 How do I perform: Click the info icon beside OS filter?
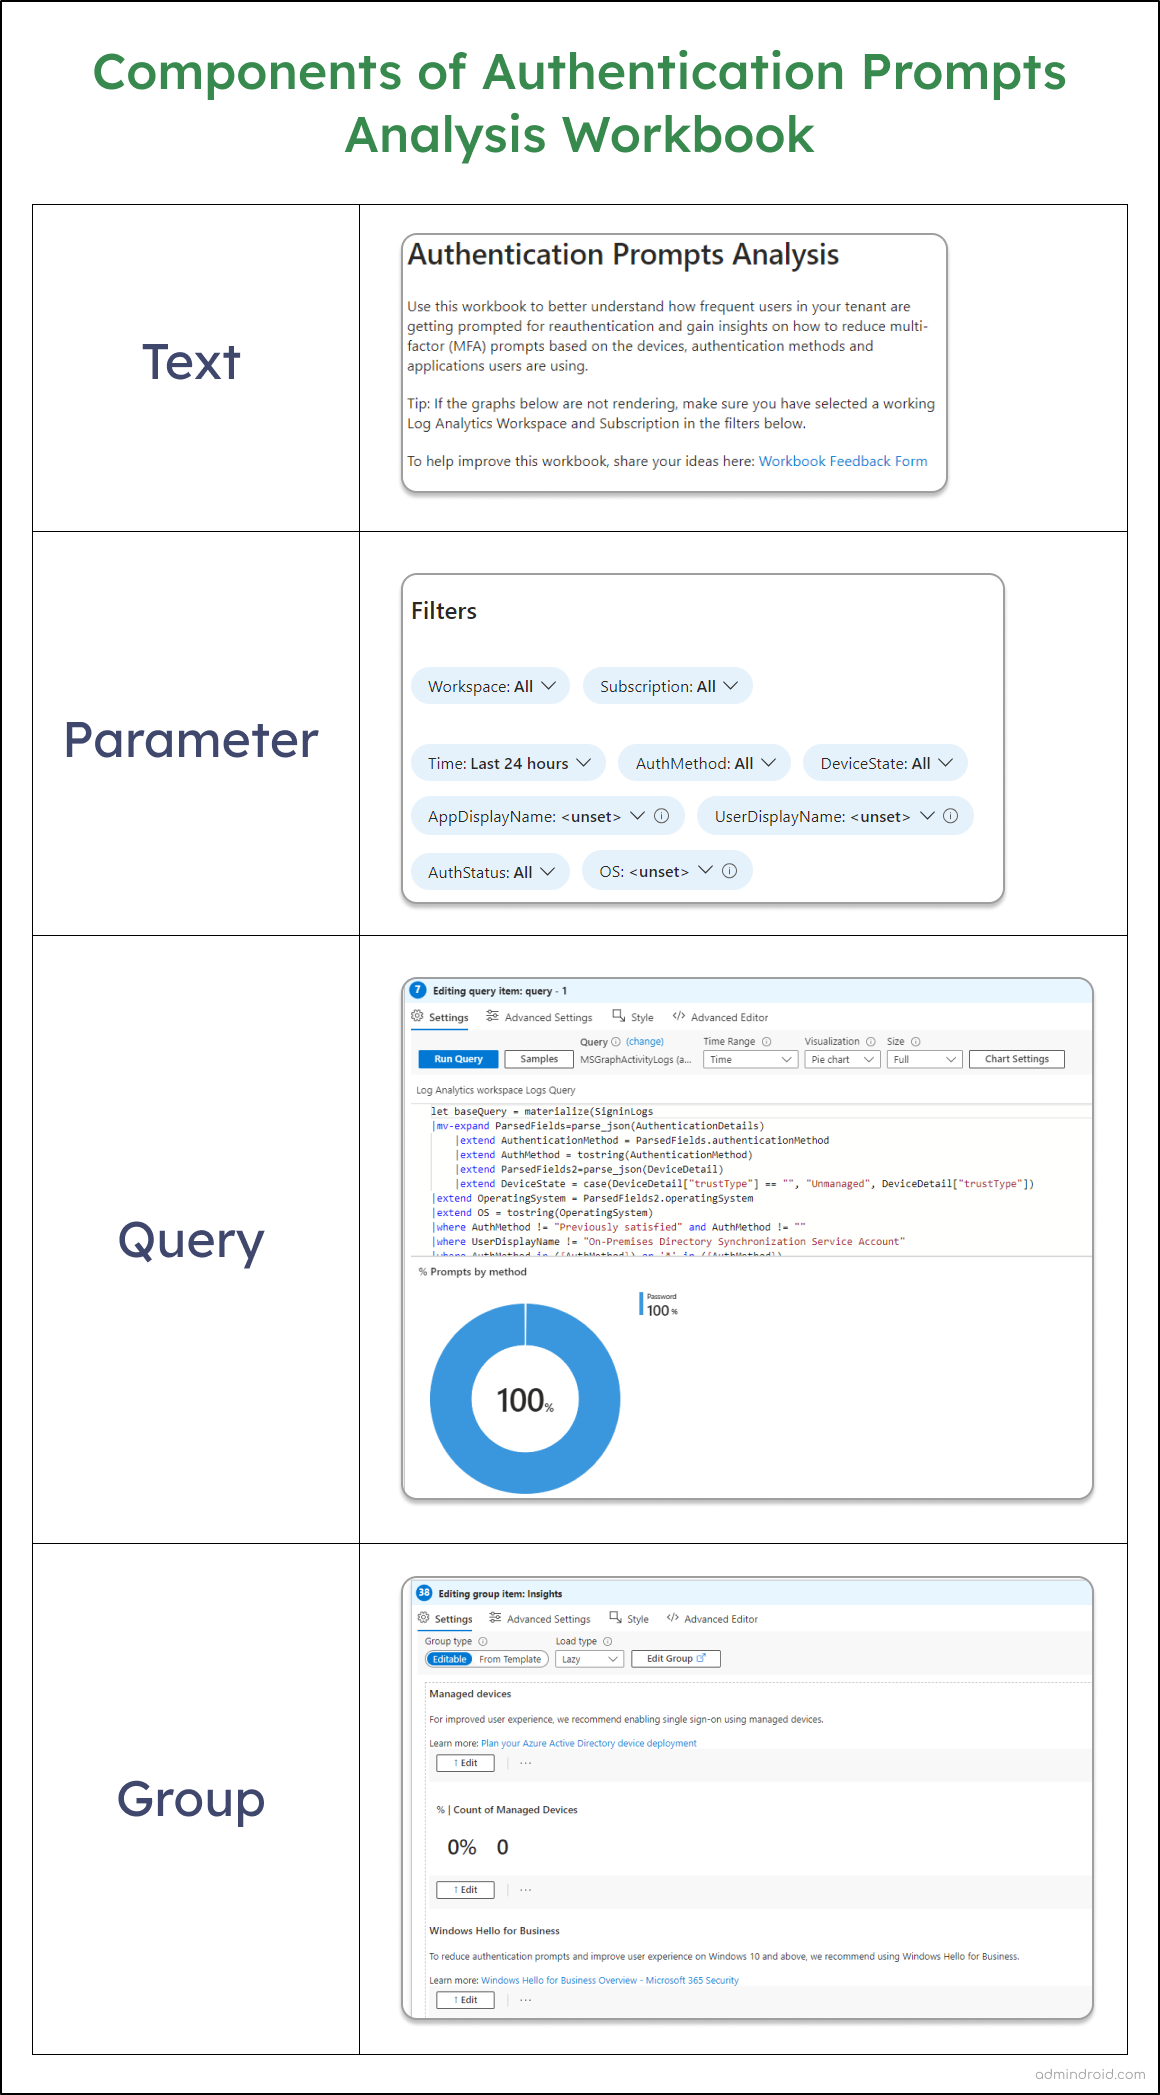(x=729, y=871)
